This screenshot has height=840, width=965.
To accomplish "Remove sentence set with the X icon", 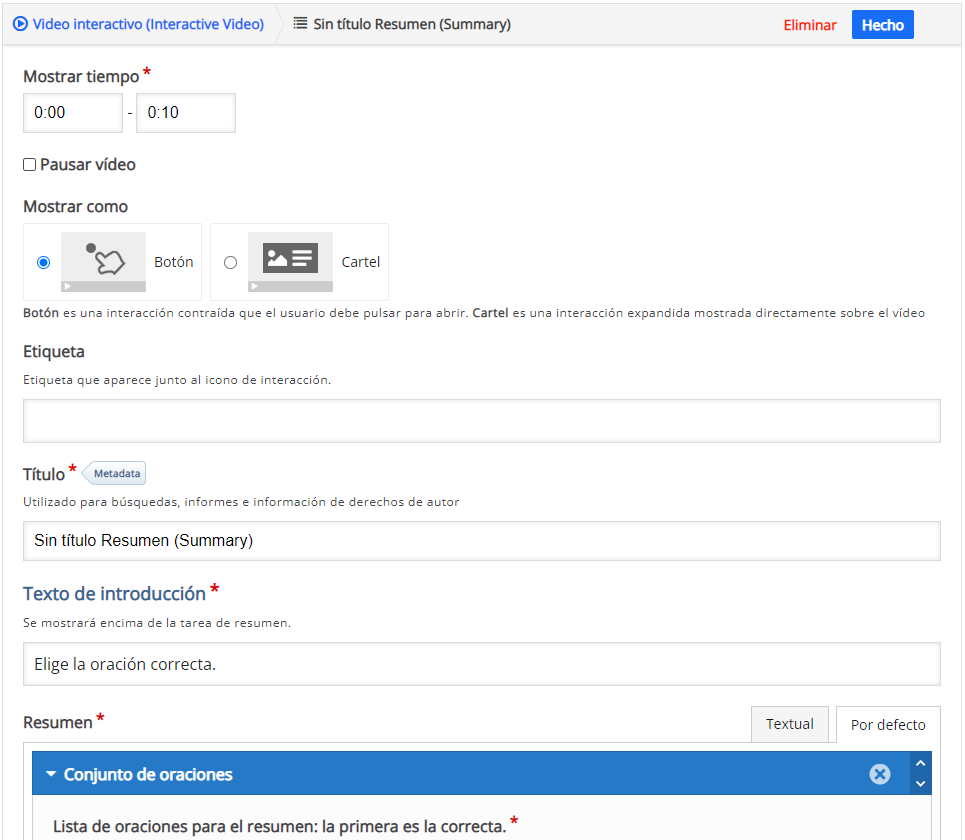I will coord(879,774).
